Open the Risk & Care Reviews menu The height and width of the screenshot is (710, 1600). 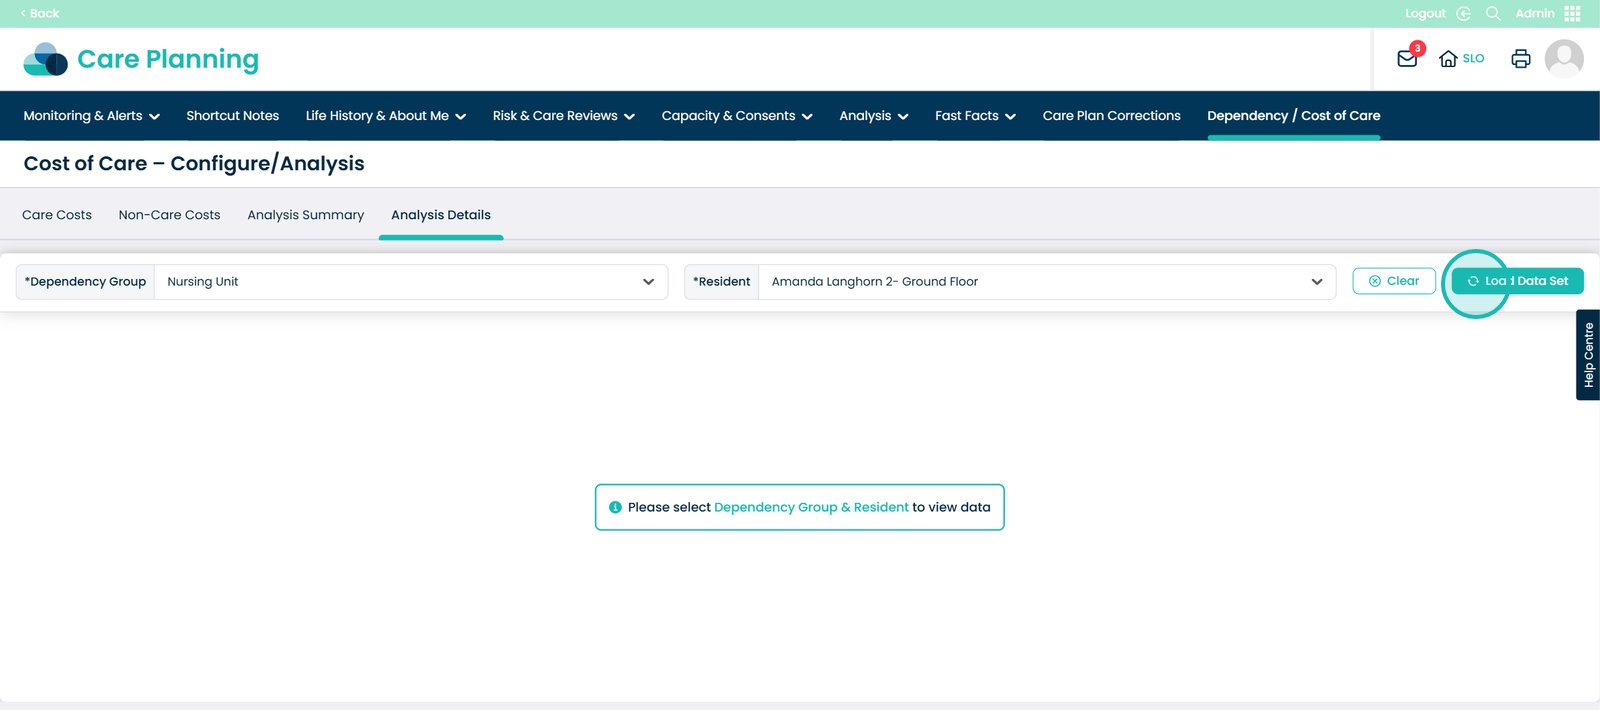[563, 116]
